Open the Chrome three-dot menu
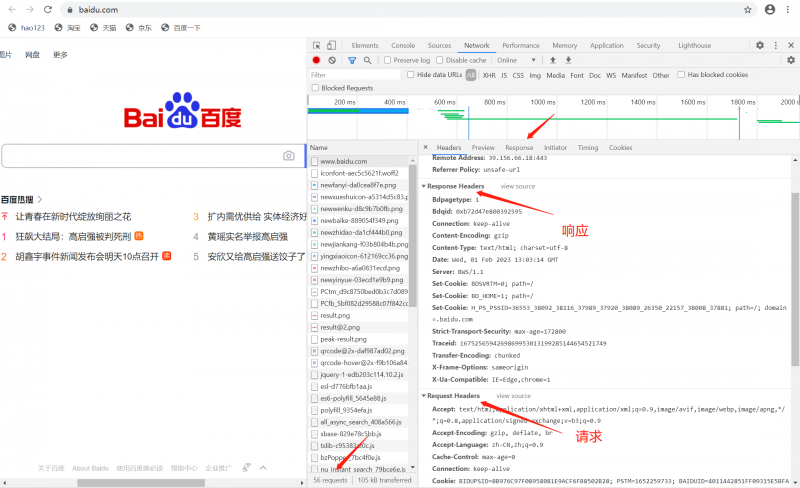800x488 pixels. [789, 10]
